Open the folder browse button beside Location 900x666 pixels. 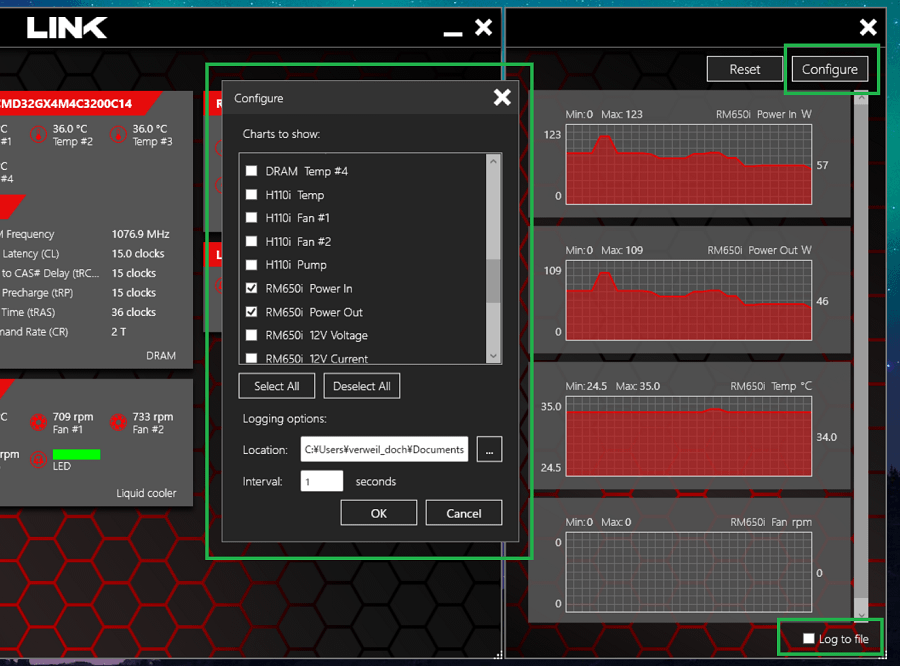click(x=489, y=450)
